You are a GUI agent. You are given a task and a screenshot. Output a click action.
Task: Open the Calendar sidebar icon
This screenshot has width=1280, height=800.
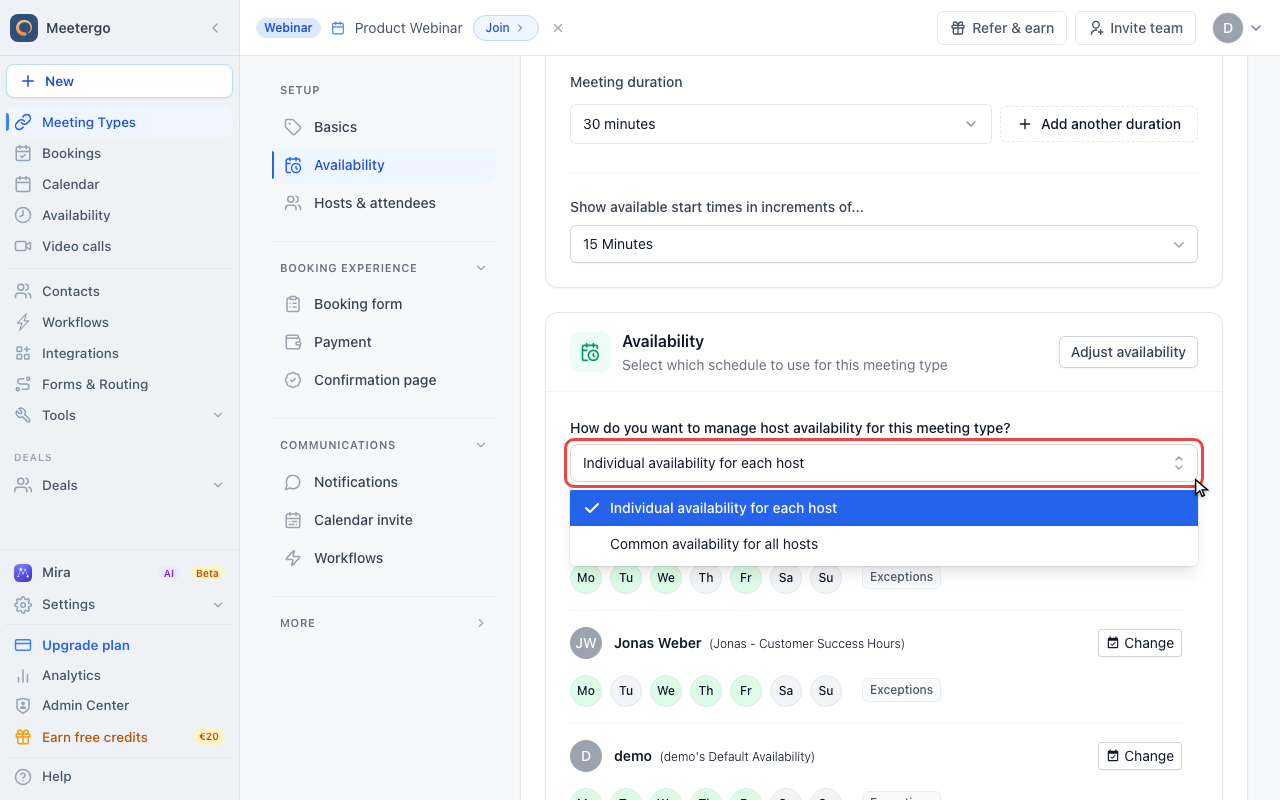coord(23,184)
